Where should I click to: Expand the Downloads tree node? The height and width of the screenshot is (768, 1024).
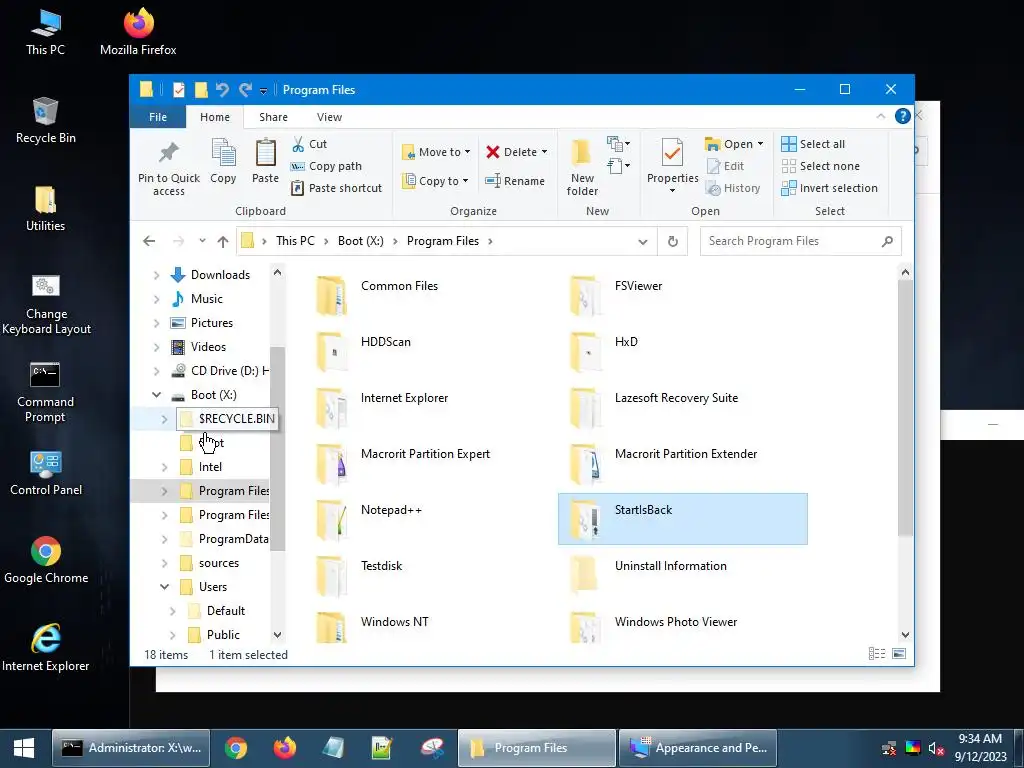coord(156,275)
